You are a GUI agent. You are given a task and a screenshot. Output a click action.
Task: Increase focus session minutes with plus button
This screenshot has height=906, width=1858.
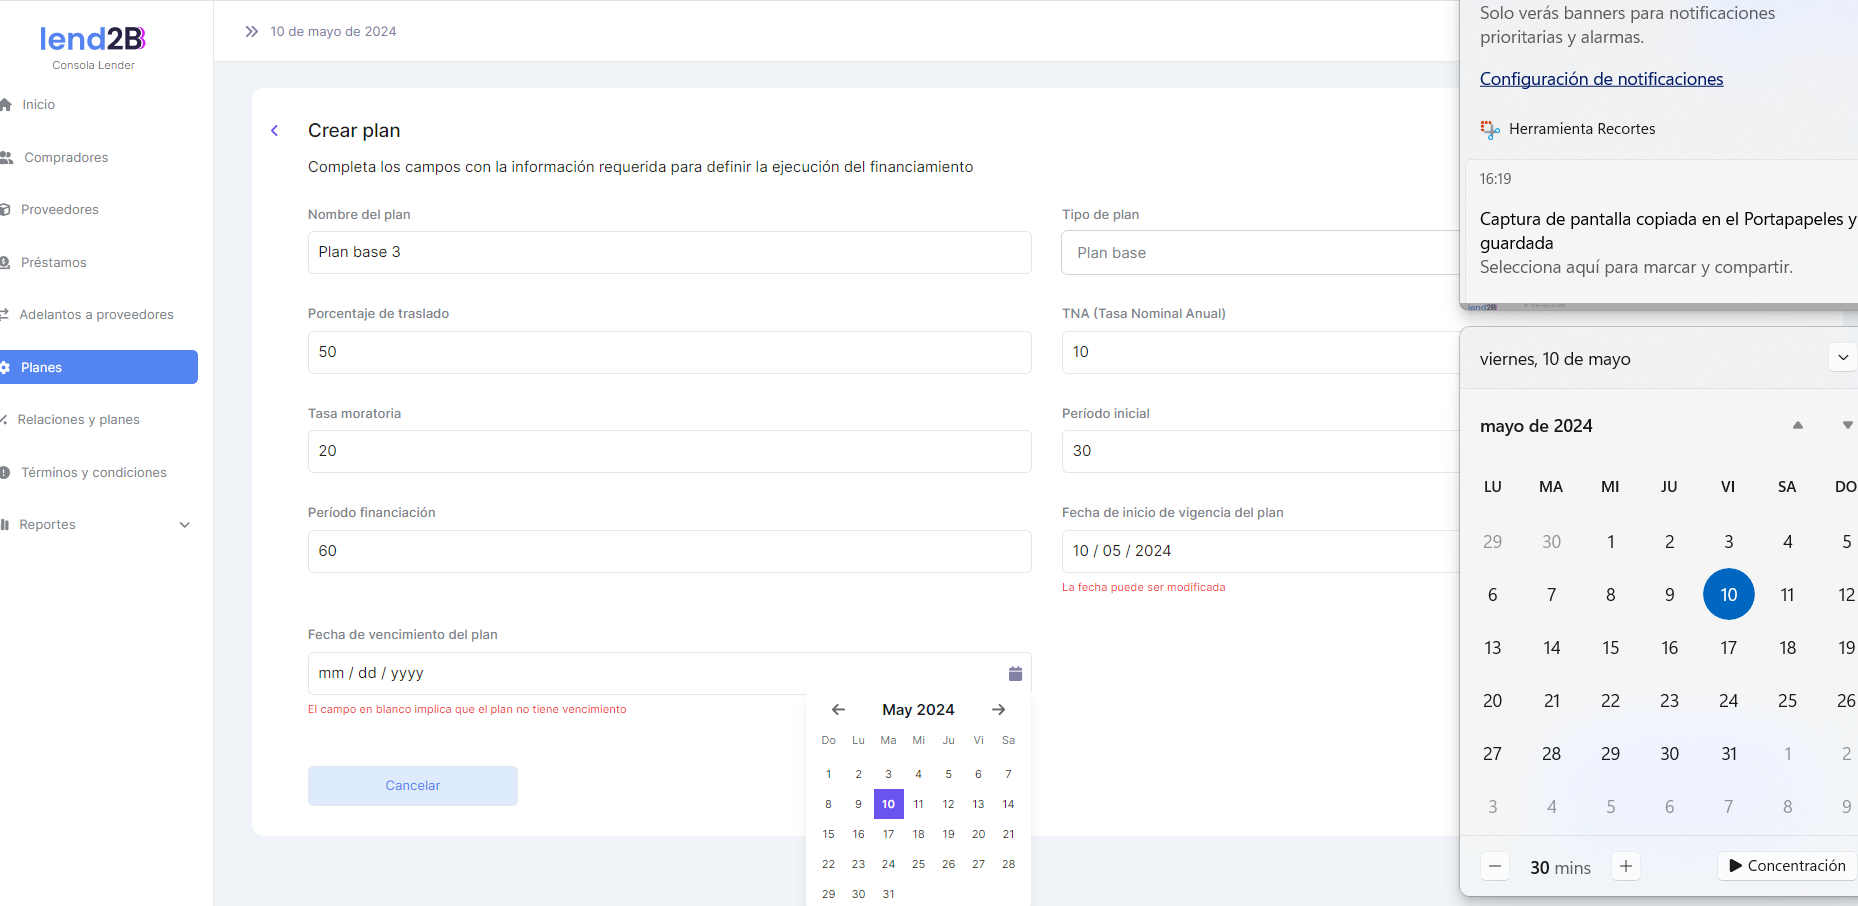coord(1625,866)
